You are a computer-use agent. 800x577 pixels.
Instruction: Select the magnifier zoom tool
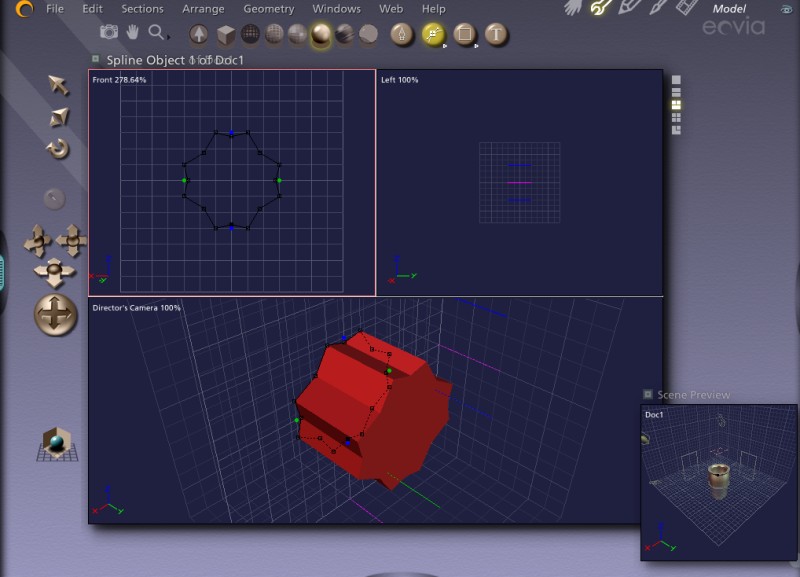click(x=156, y=33)
